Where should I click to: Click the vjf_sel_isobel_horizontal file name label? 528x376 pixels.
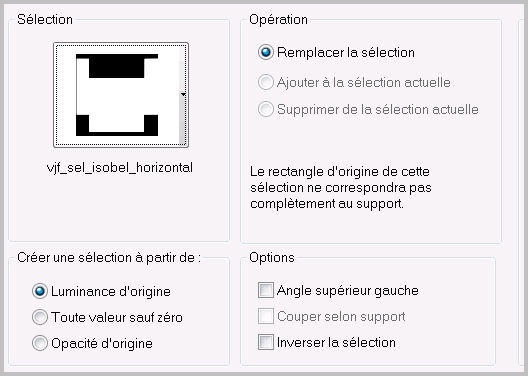click(120, 168)
